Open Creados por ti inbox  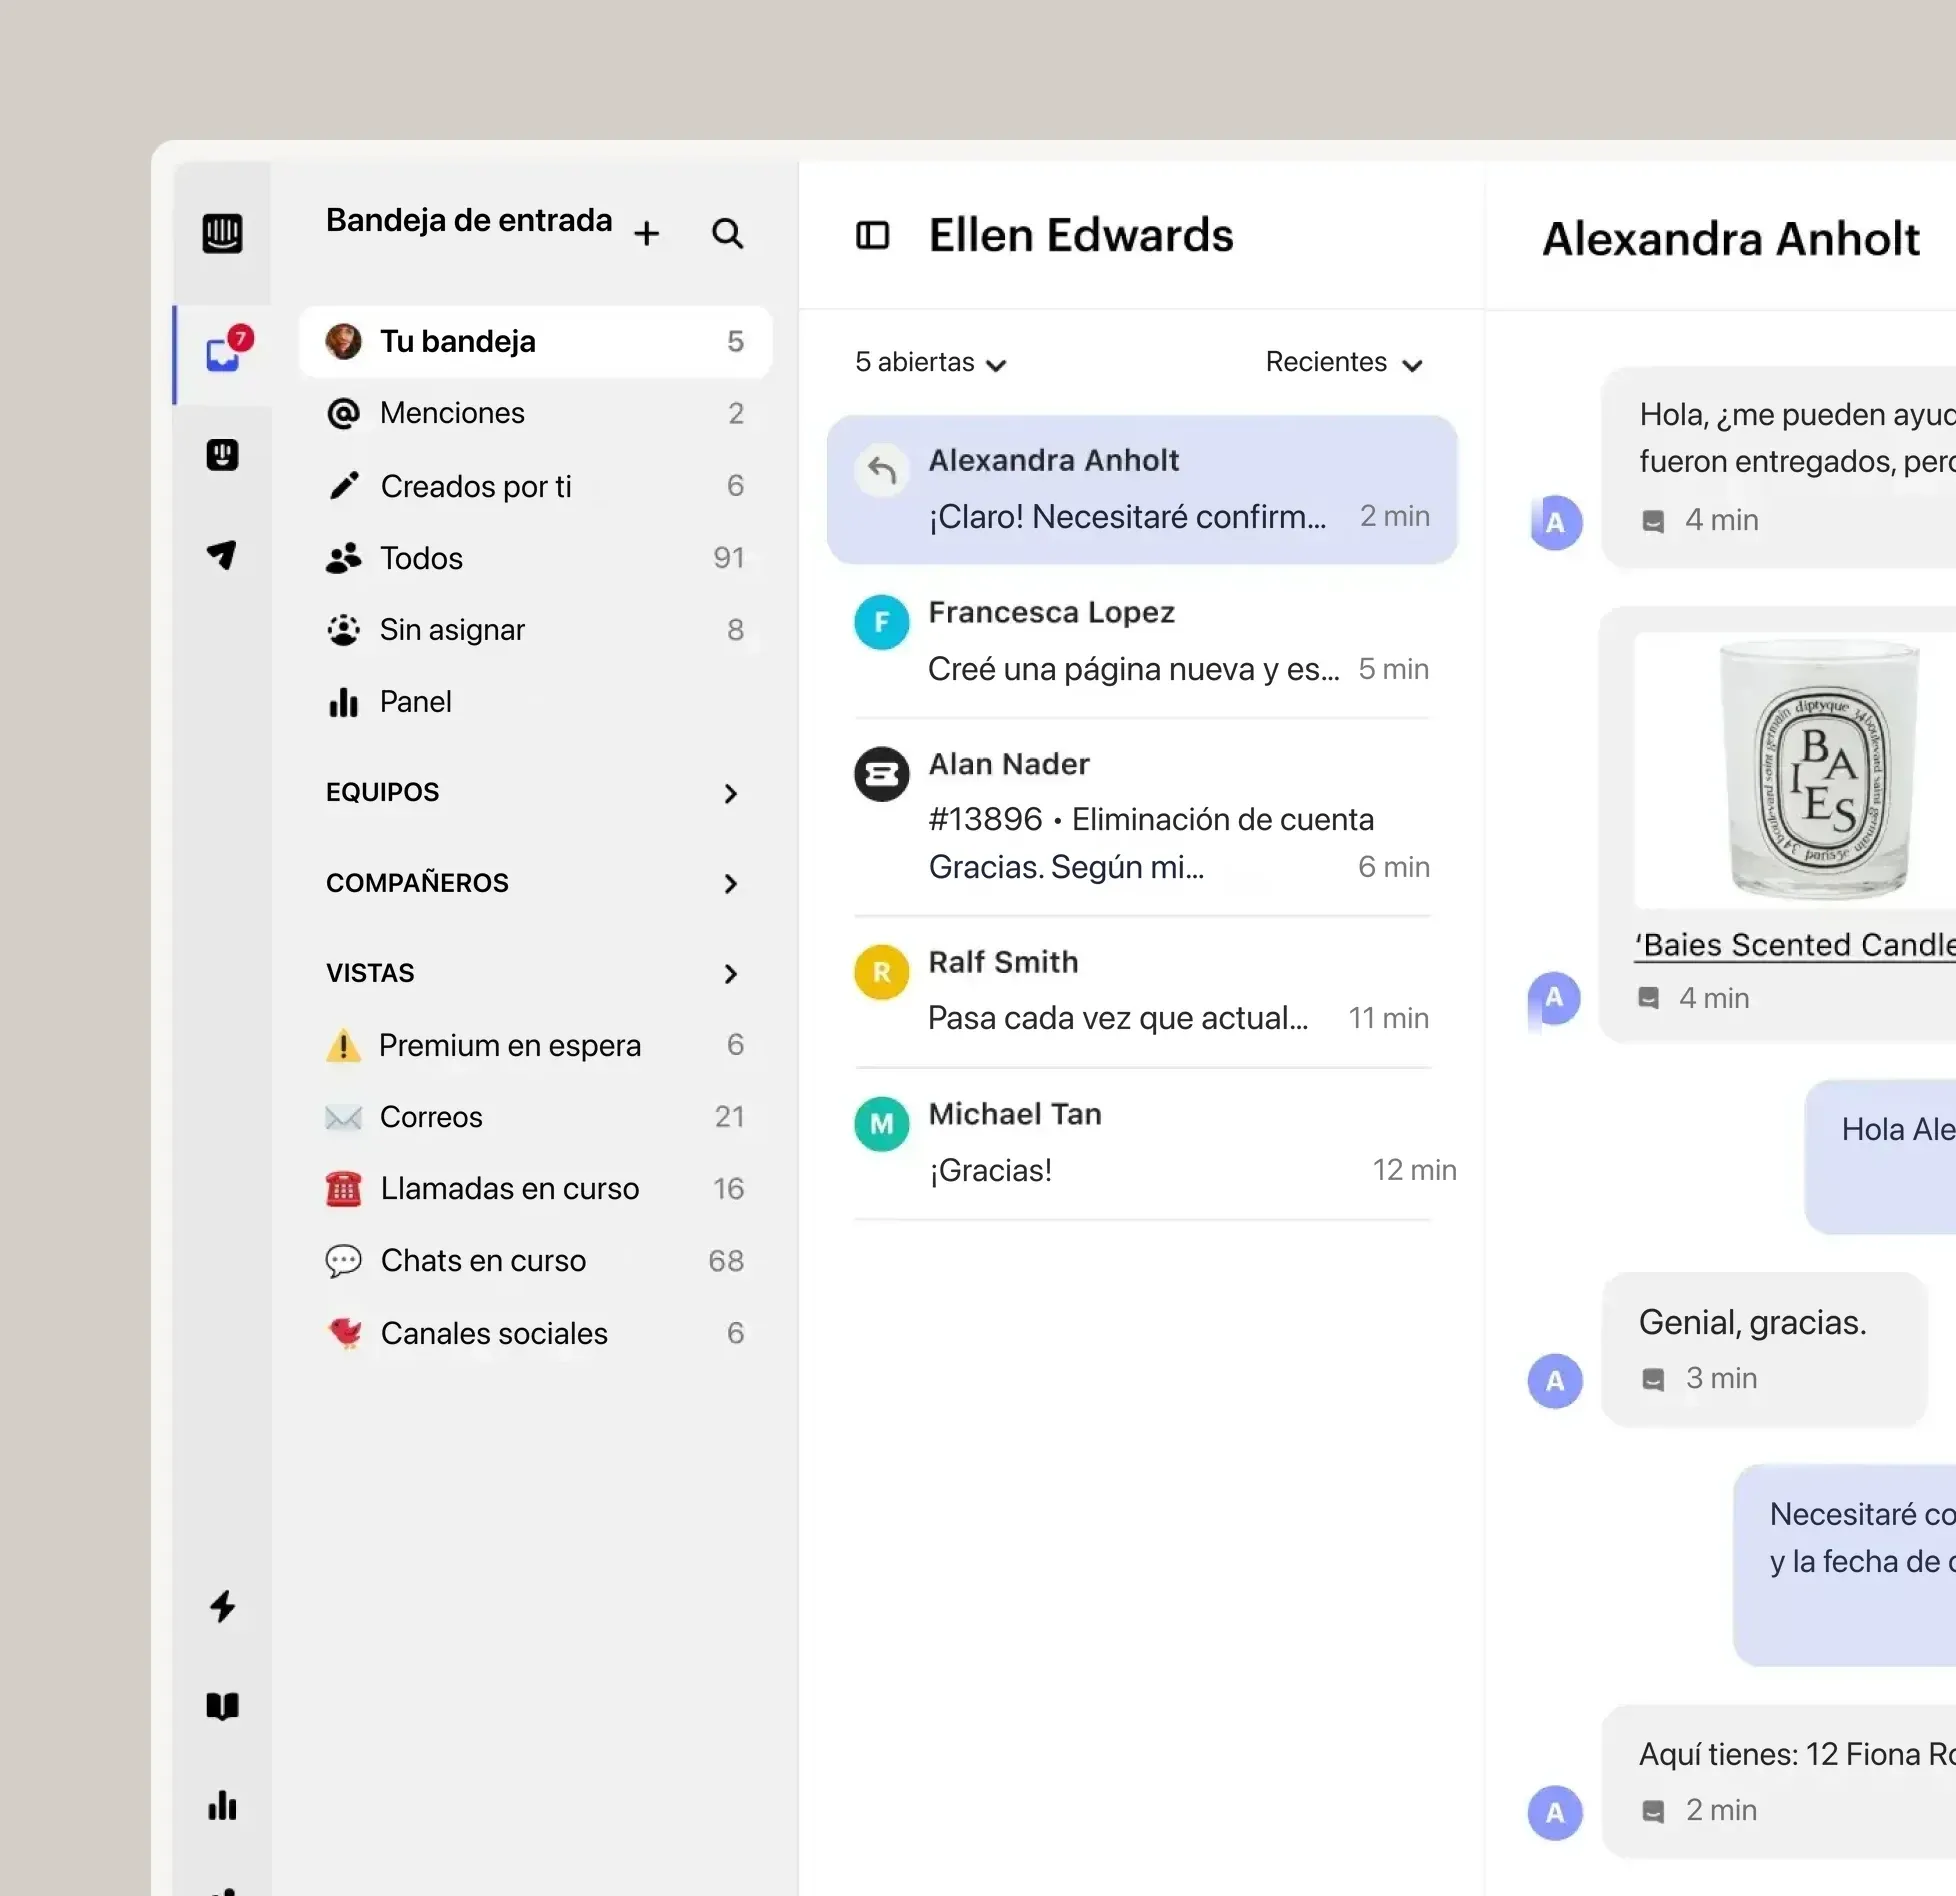535,486
